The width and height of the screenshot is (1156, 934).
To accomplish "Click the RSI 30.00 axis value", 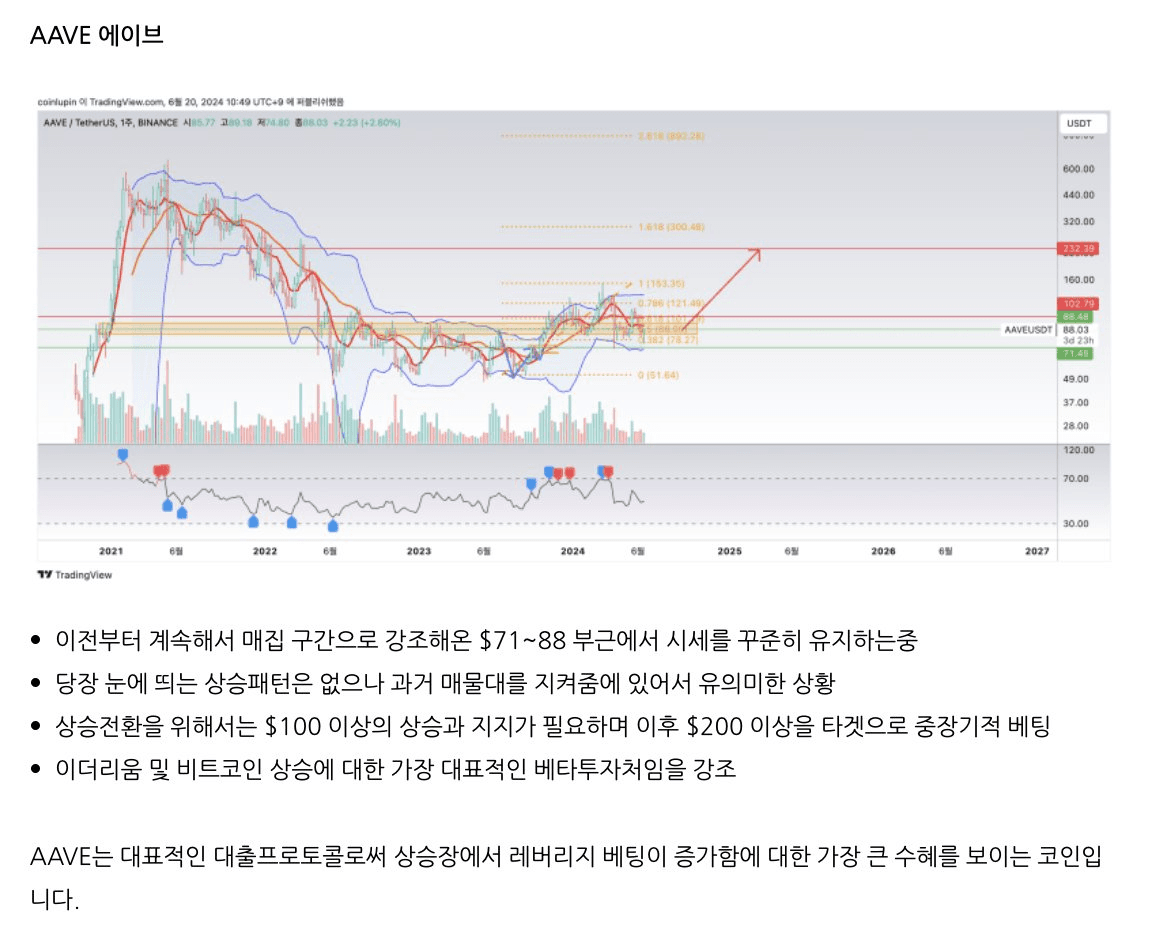I will [1075, 523].
